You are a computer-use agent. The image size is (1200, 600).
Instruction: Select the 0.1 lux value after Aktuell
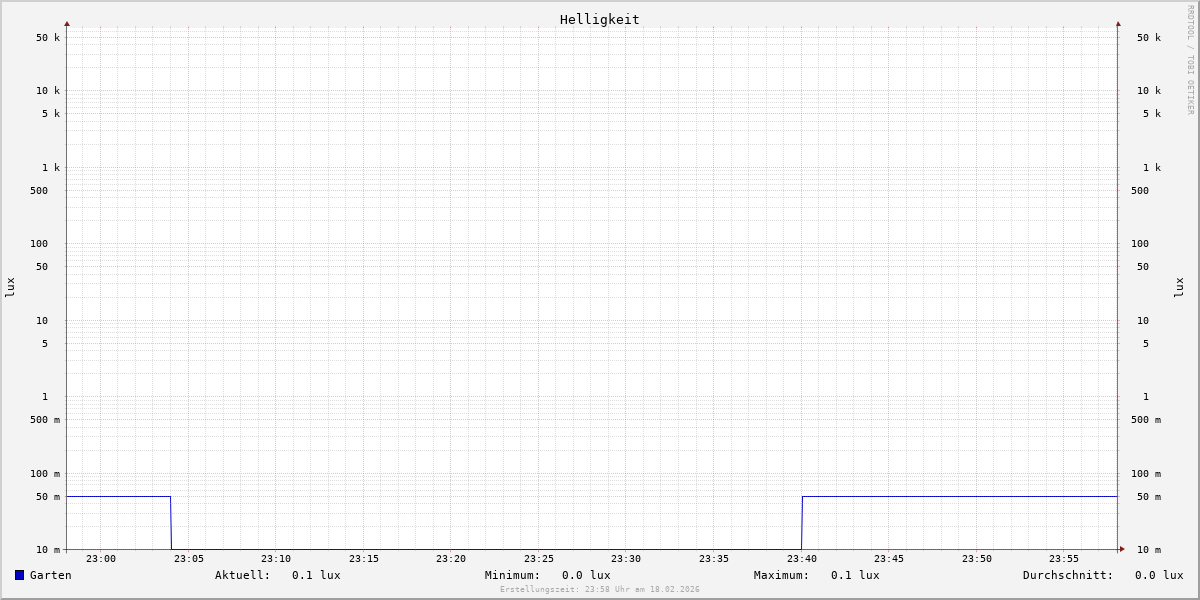316,575
